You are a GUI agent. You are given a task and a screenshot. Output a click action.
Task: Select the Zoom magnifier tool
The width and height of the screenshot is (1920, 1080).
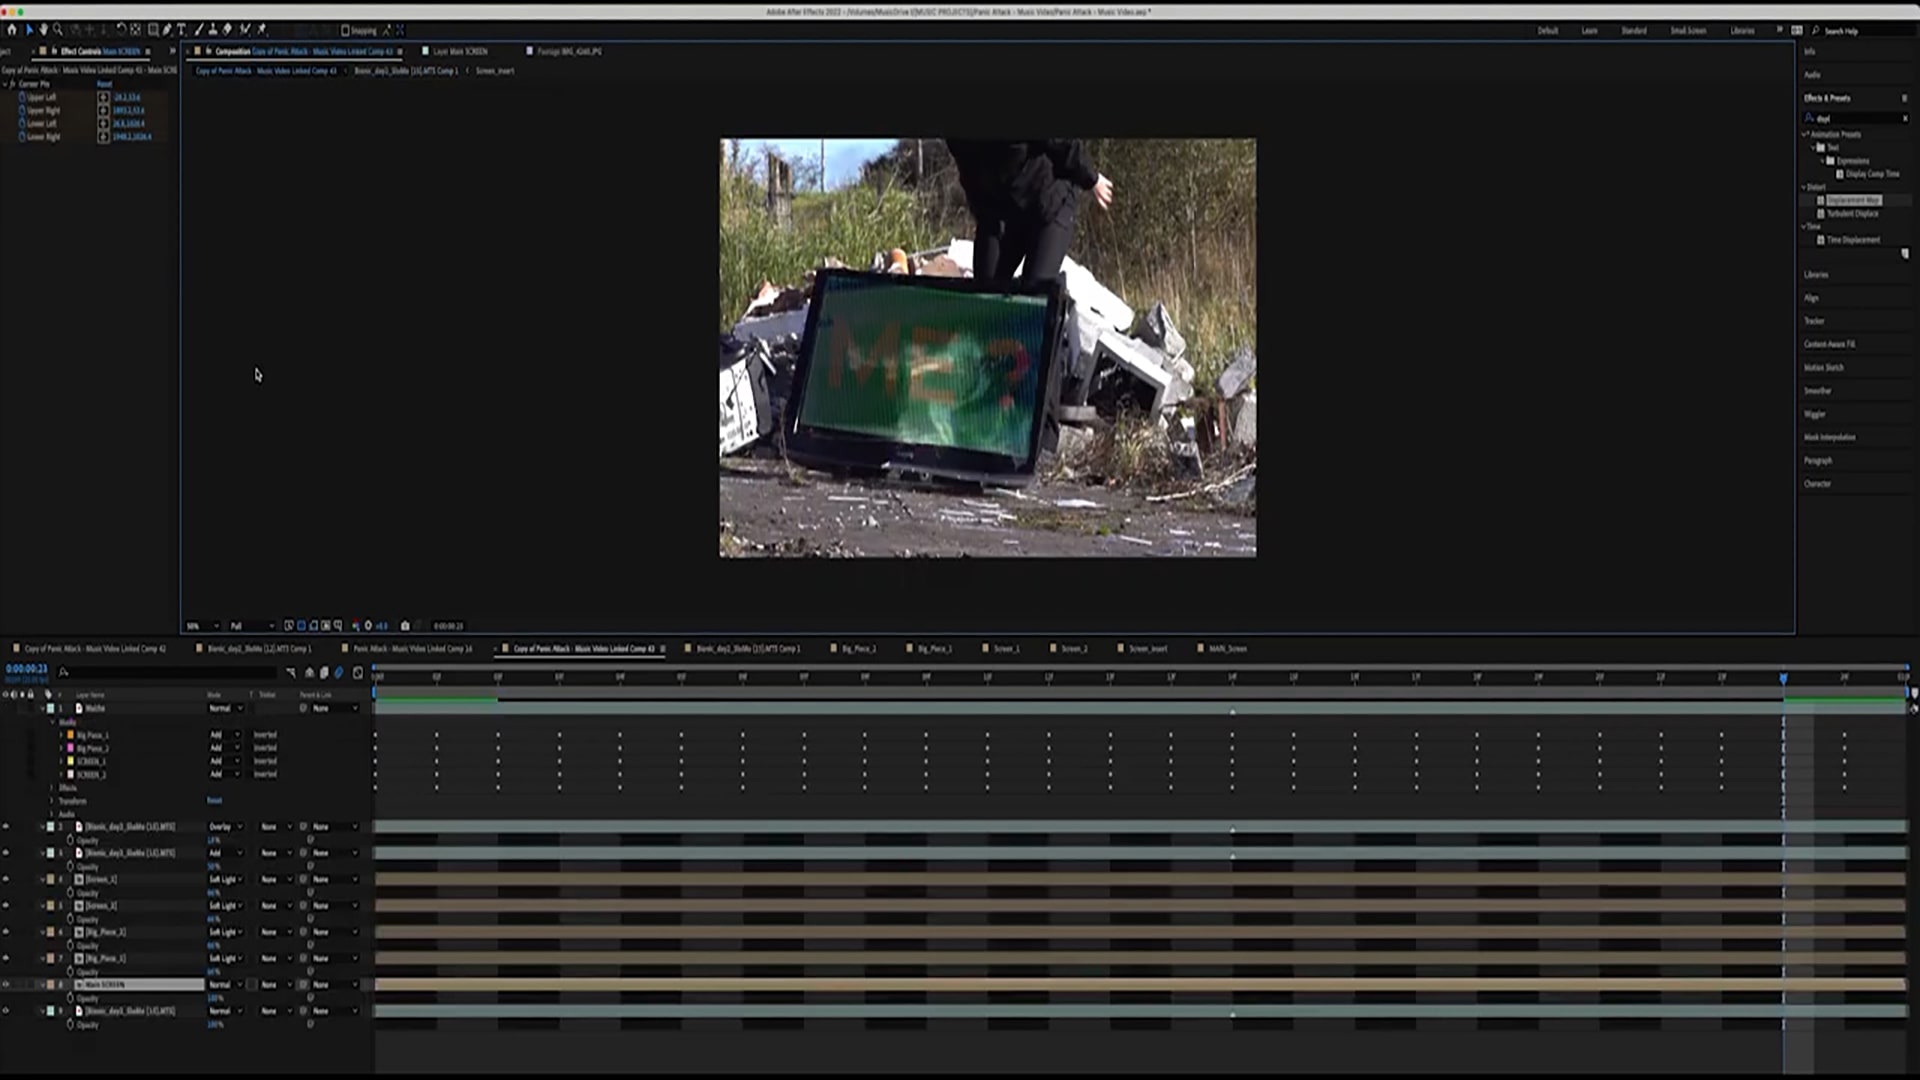point(58,30)
